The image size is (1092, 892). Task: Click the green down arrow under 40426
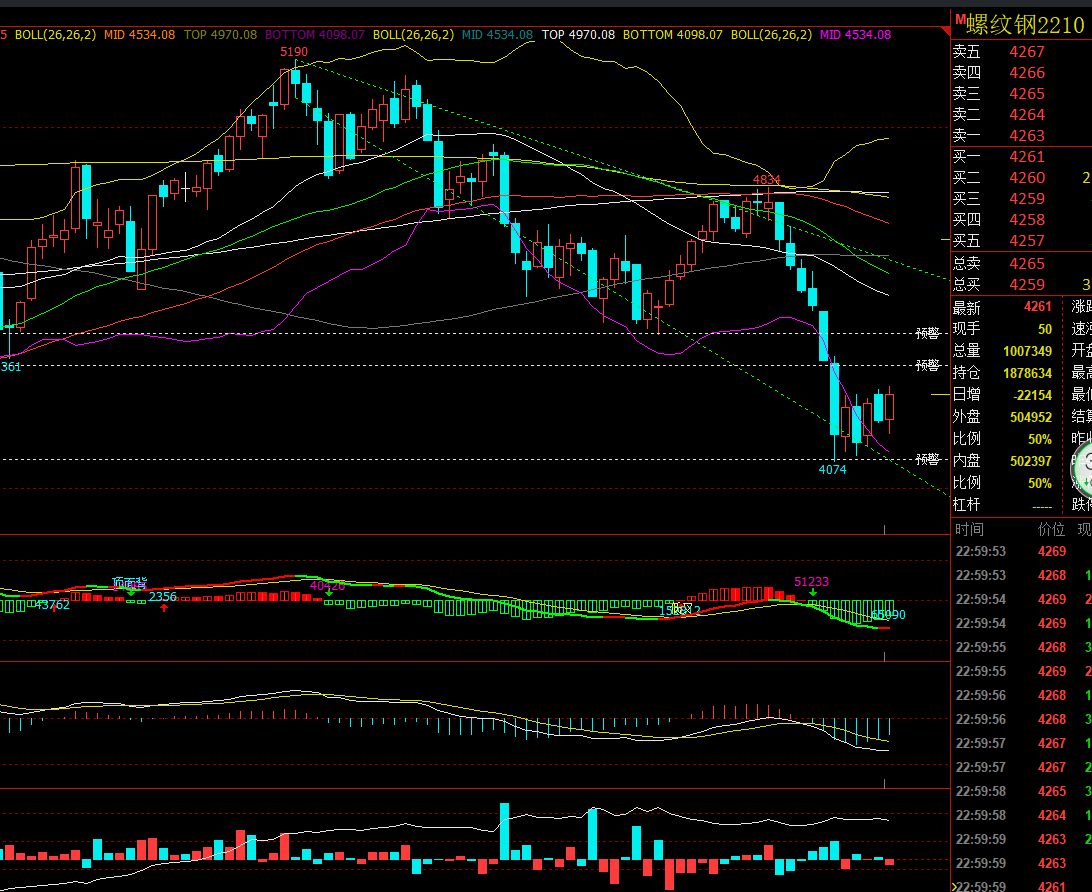[329, 593]
